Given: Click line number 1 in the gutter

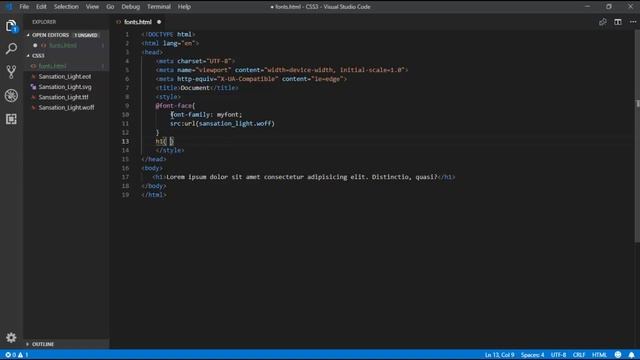Looking at the screenshot, I should click(127, 34).
